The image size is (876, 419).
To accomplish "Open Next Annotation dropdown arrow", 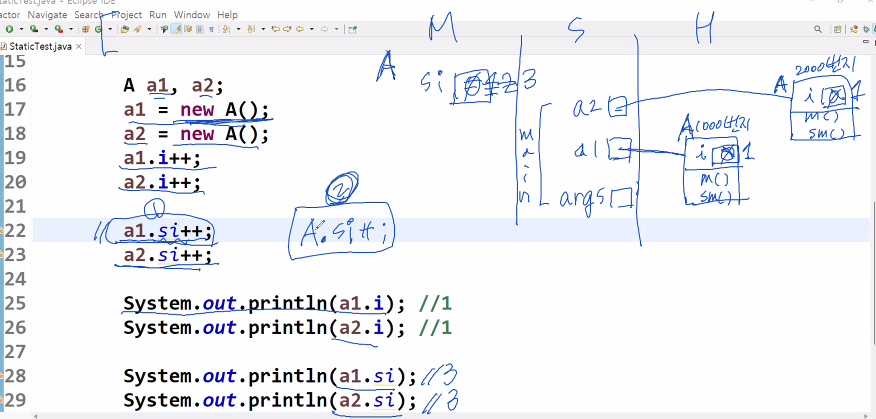I will click(239, 29).
